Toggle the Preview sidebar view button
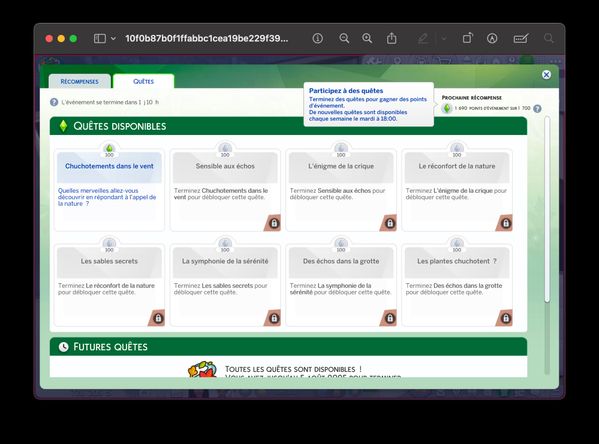This screenshot has height=444, width=599. coord(100,38)
